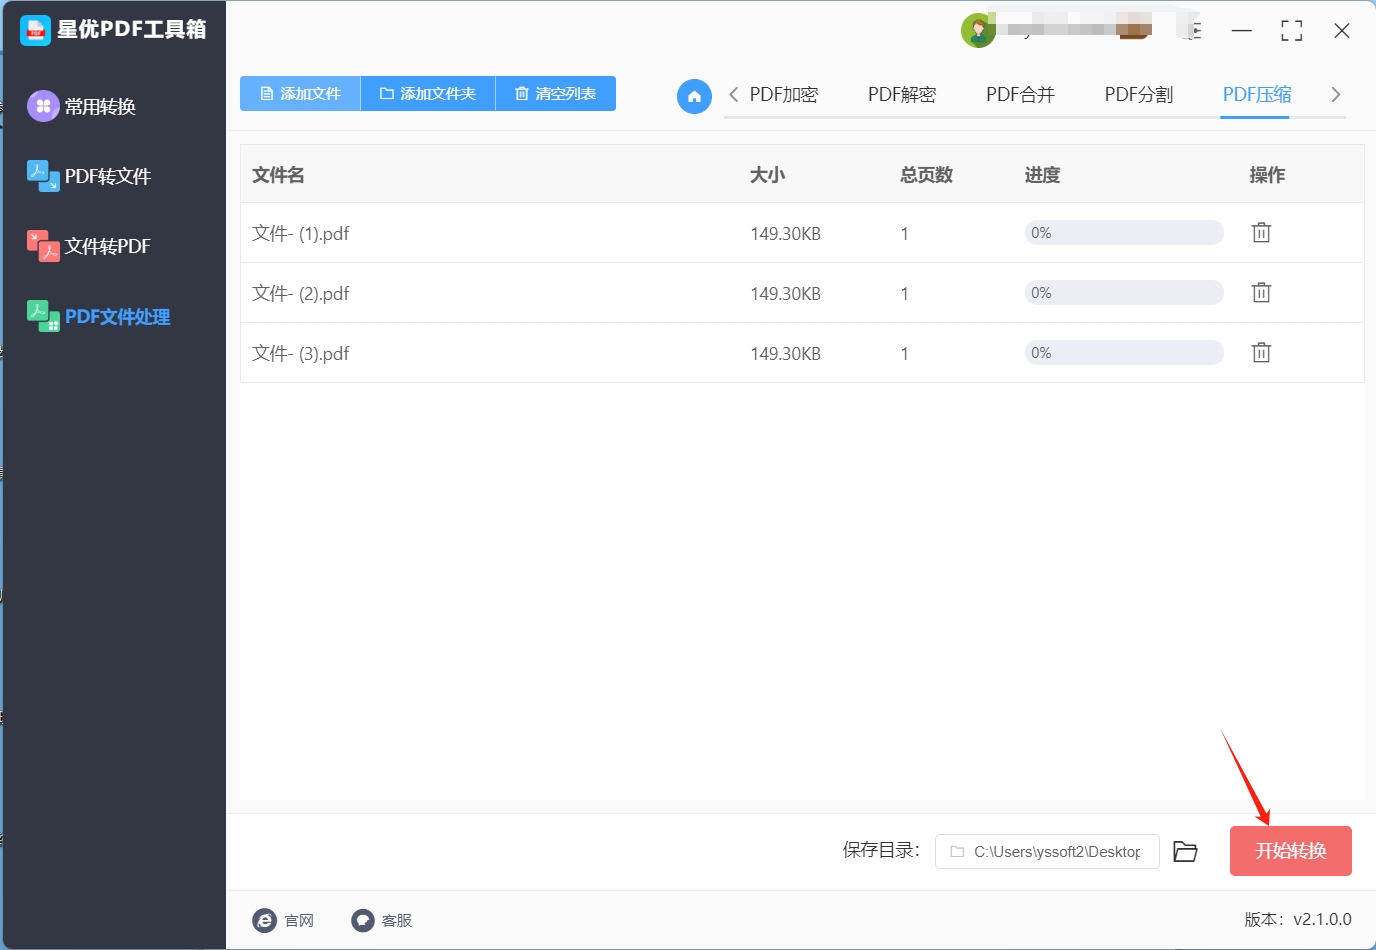Click the 文件名 column header
Image resolution: width=1376 pixels, height=950 pixels.
(x=278, y=175)
